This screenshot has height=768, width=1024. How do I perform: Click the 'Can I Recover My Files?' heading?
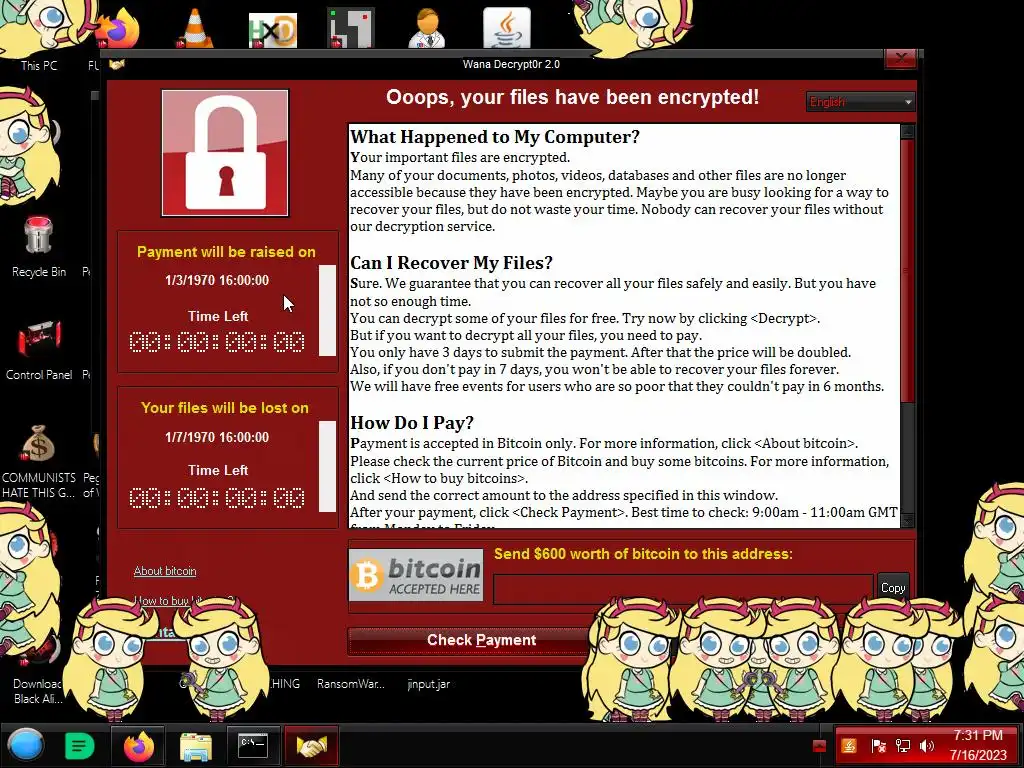point(451,263)
